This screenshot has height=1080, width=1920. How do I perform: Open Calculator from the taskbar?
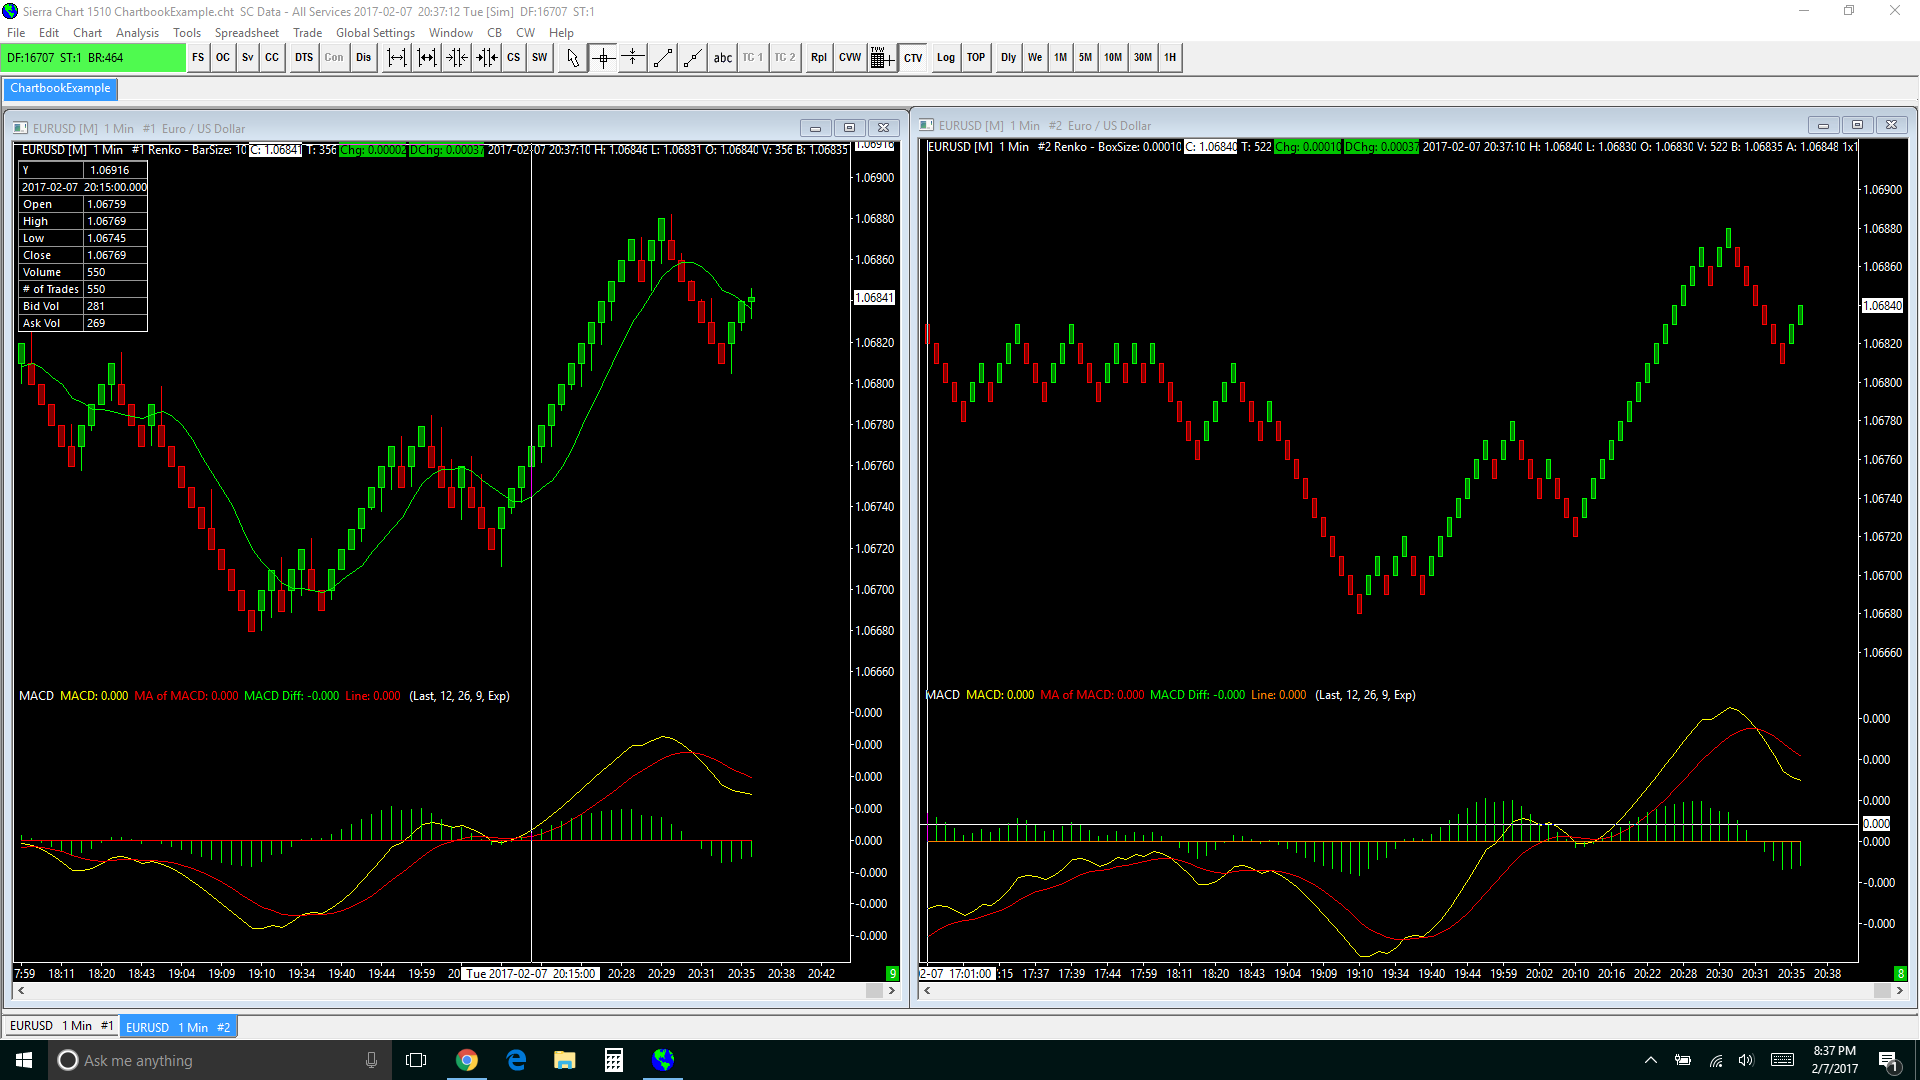tap(614, 1060)
